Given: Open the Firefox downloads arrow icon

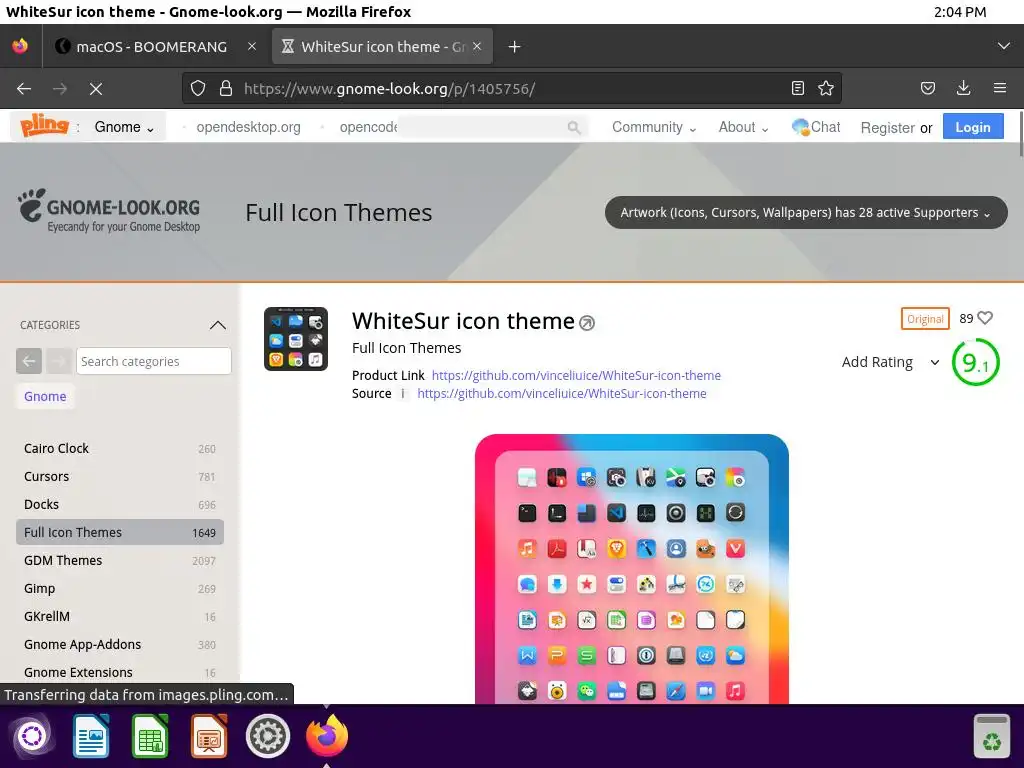Looking at the screenshot, I should tap(963, 88).
